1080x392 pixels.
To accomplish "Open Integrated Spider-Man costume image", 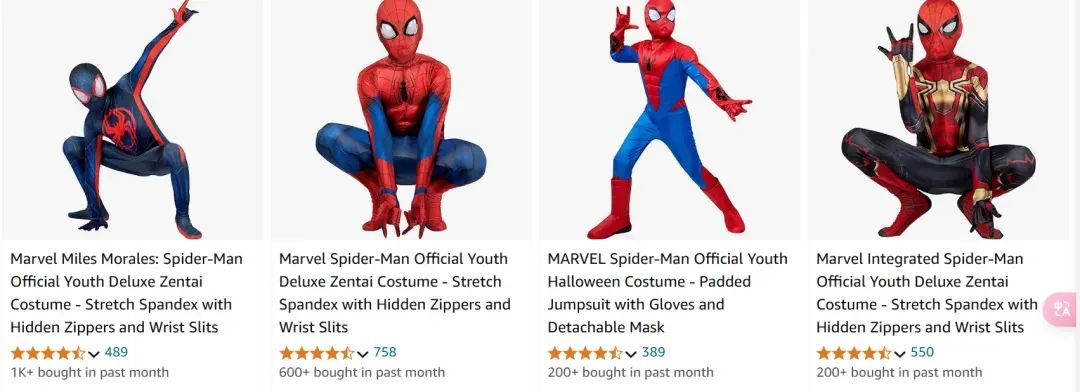I will tap(938, 120).
